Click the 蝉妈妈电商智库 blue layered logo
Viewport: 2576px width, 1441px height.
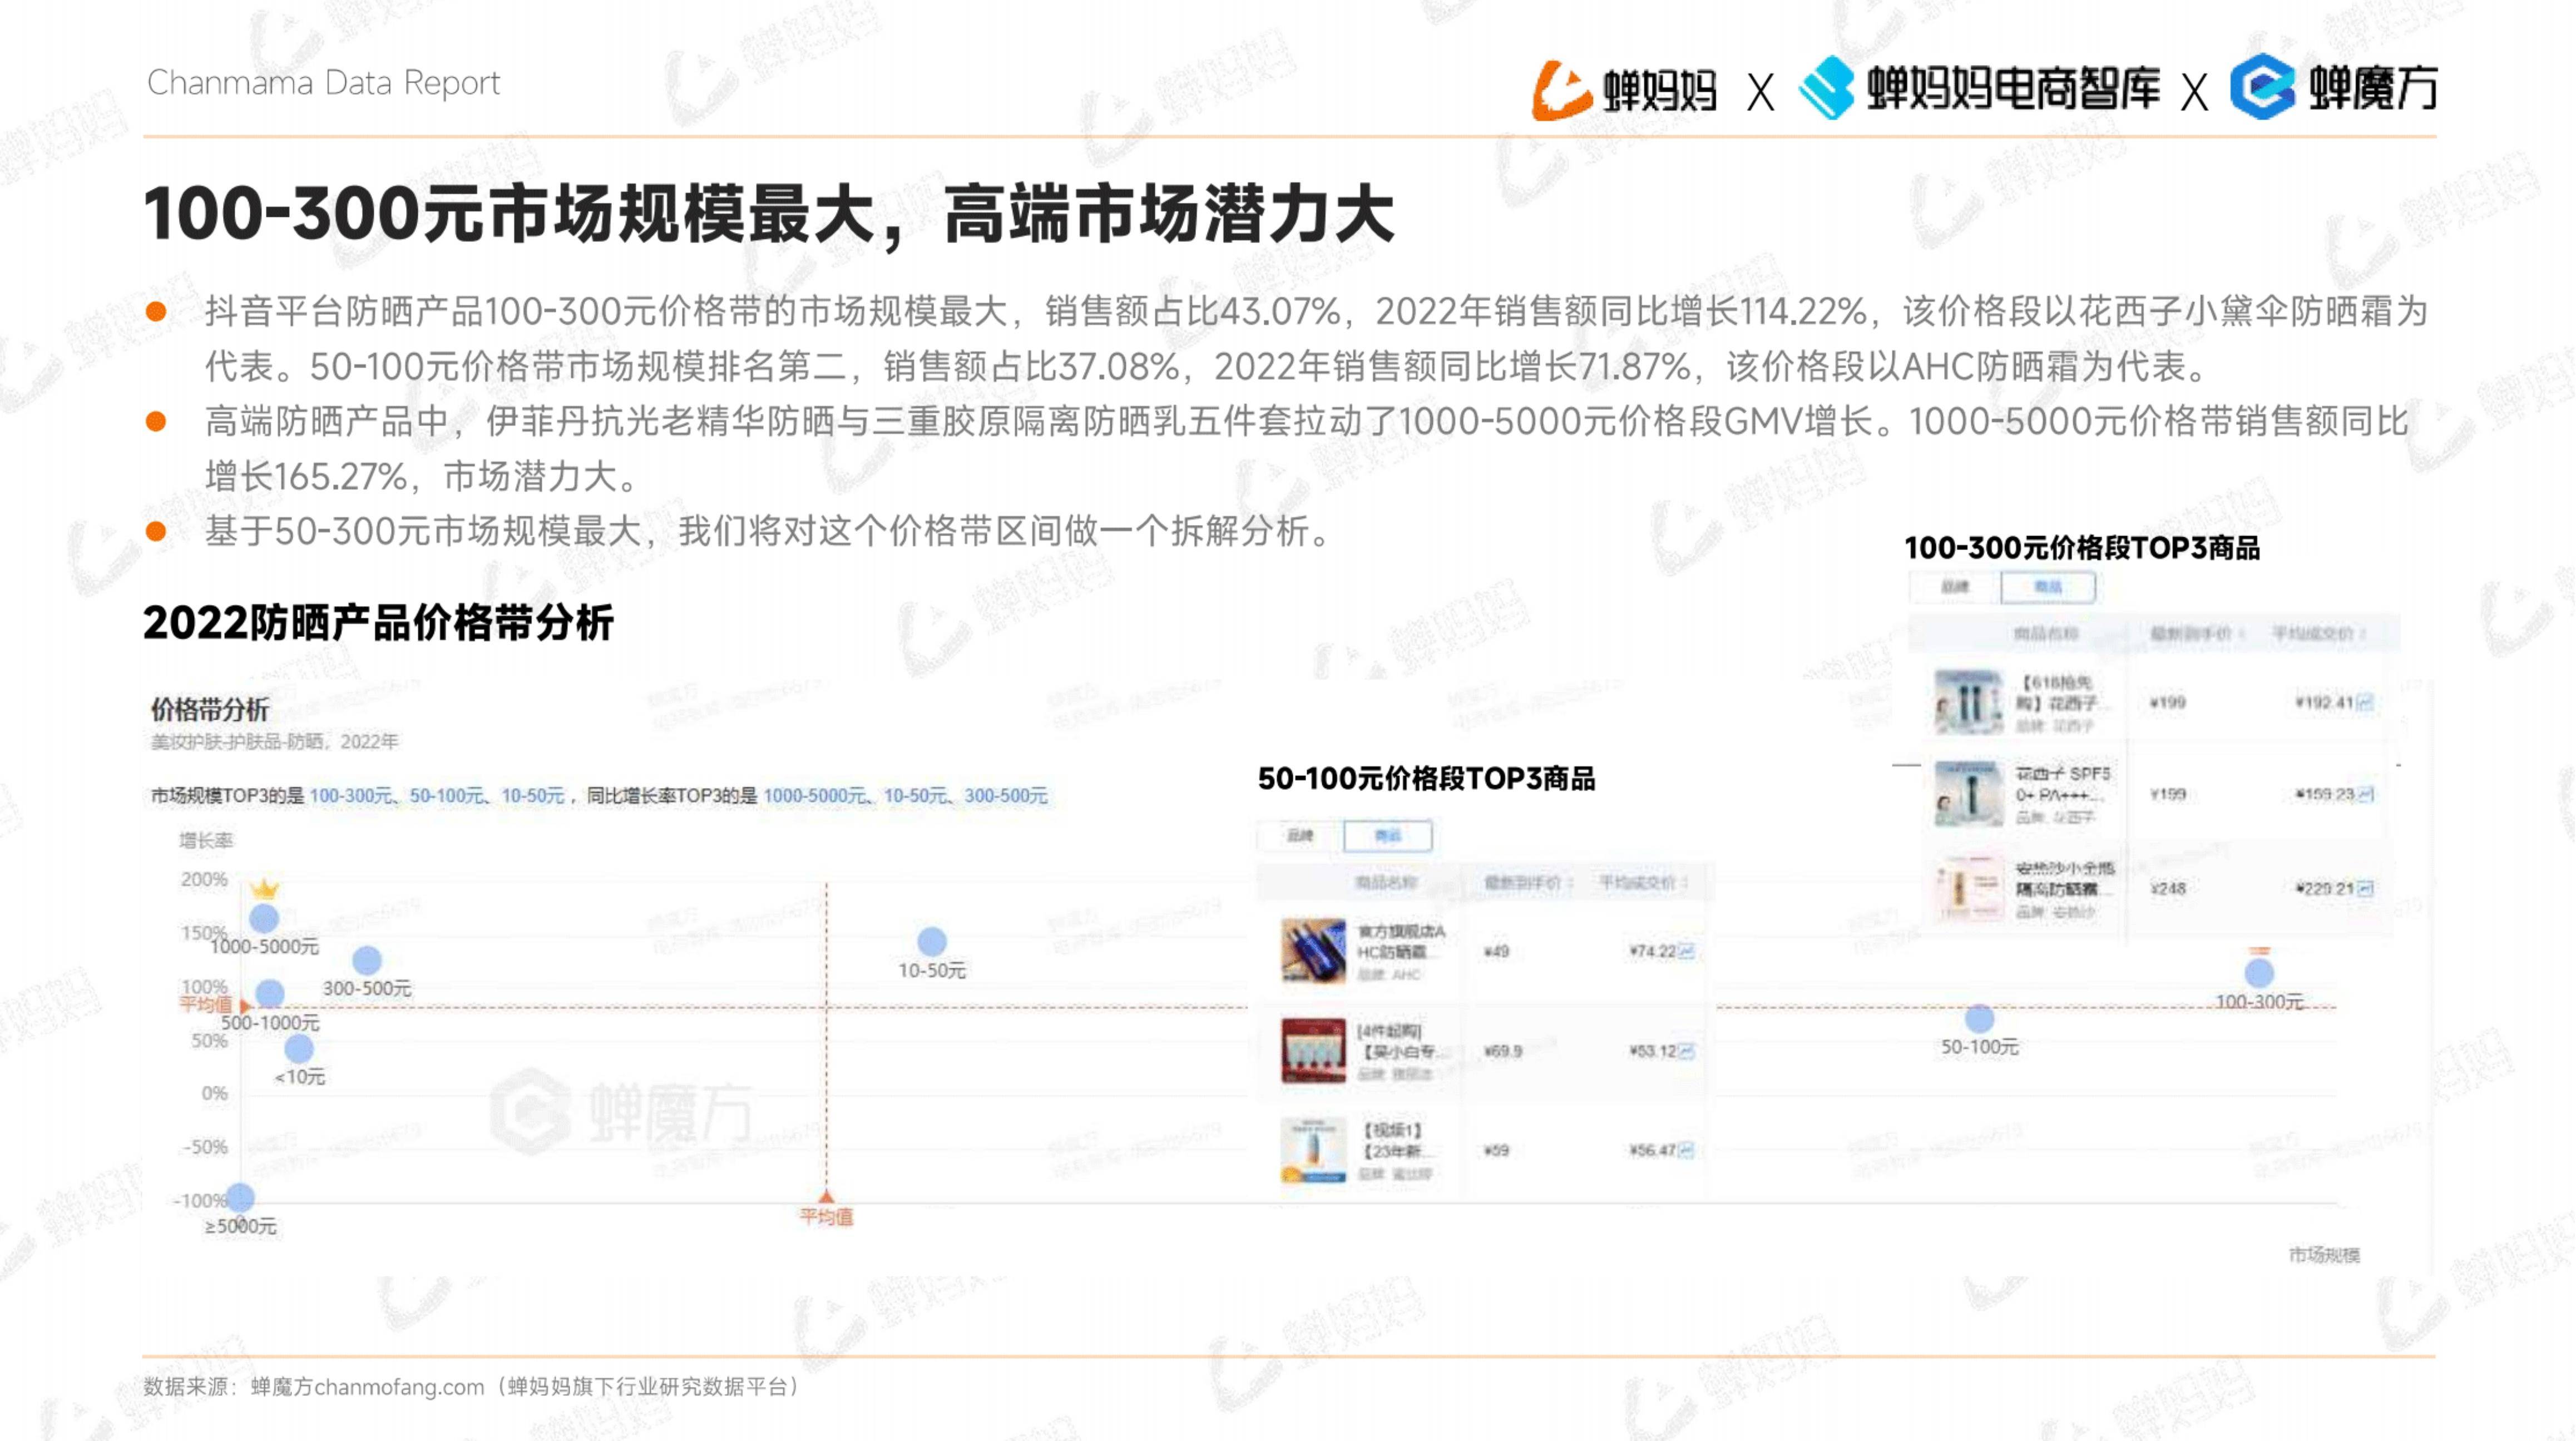1827,89
